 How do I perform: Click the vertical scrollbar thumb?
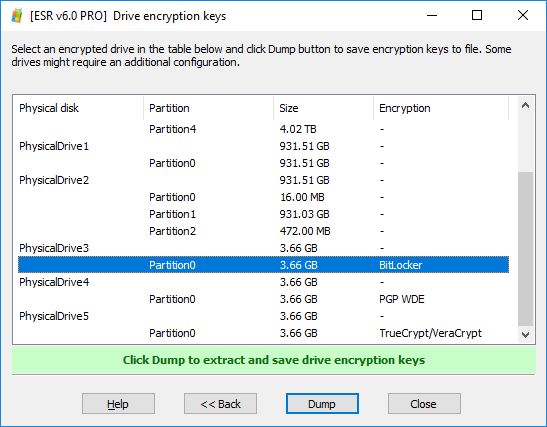525,248
